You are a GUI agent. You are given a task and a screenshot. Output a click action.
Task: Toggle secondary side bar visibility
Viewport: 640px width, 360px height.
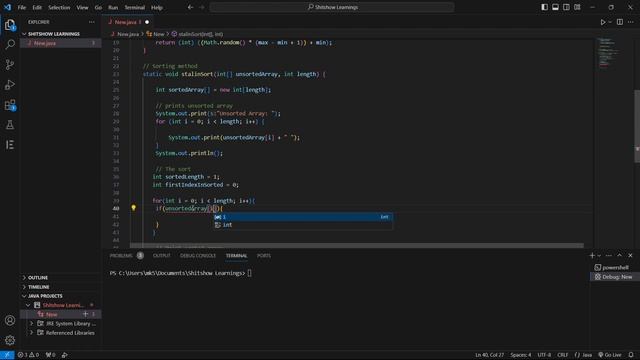point(566,7)
